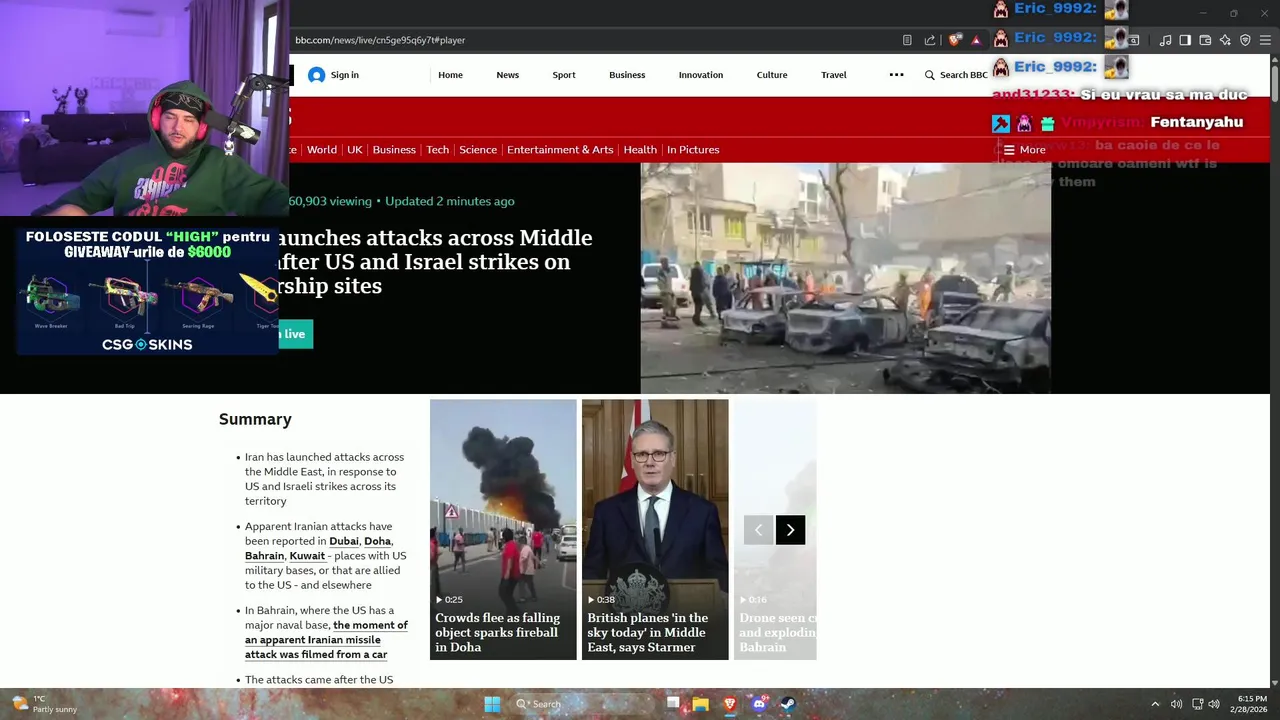Open the News tab in BBC navigation
Screen dimensions: 1280x720
click(x=508, y=75)
